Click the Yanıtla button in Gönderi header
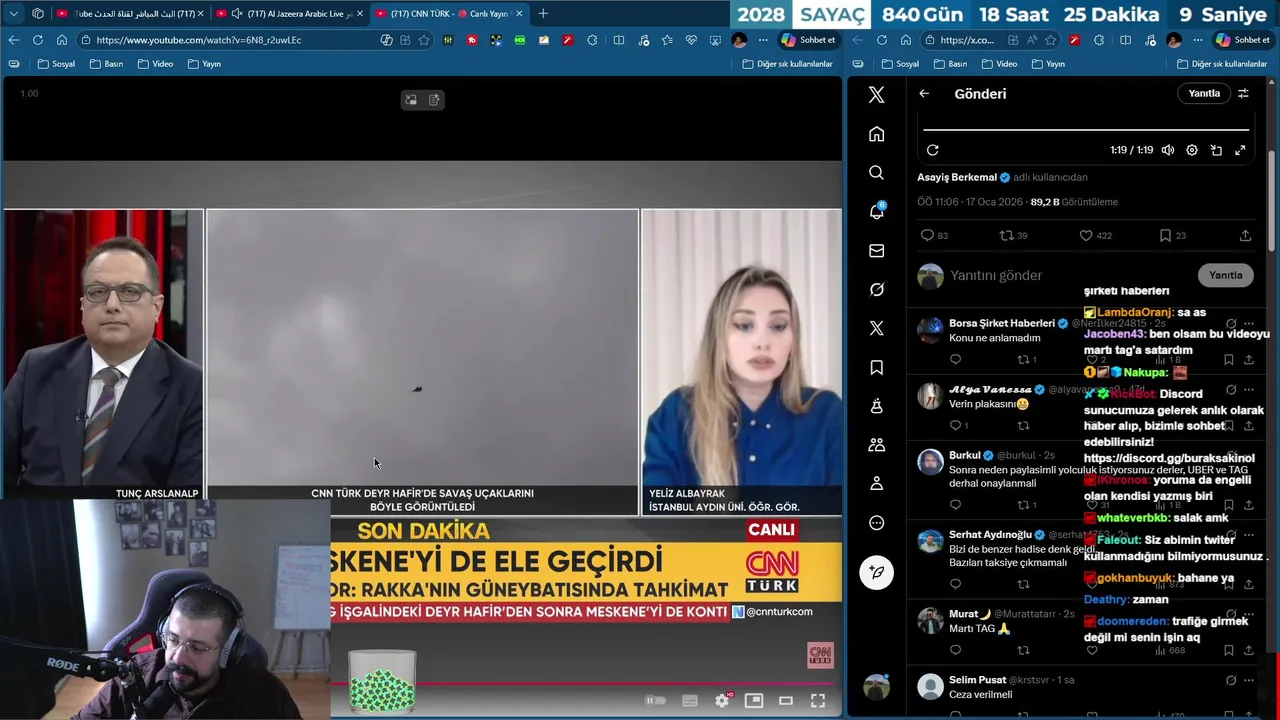The height and width of the screenshot is (720, 1280). tap(1204, 93)
